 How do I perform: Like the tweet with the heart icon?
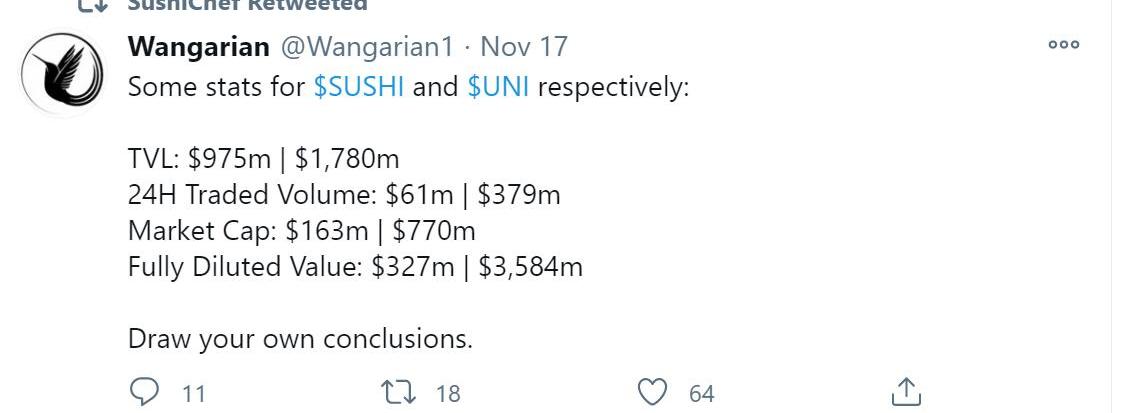[x=652, y=392]
